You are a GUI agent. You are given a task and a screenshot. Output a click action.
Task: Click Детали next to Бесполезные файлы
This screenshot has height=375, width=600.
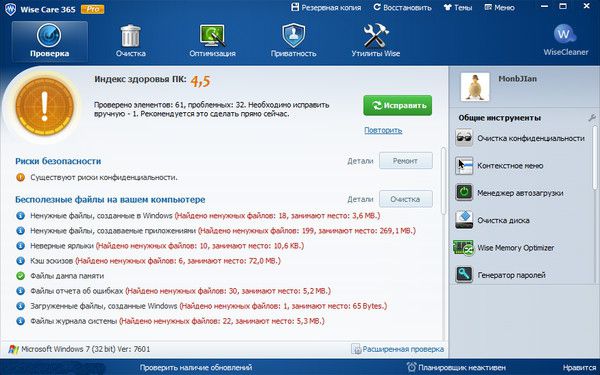coord(360,199)
